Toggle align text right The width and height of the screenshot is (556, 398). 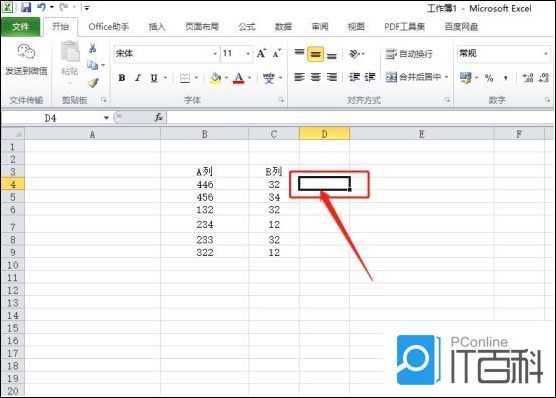[332, 77]
